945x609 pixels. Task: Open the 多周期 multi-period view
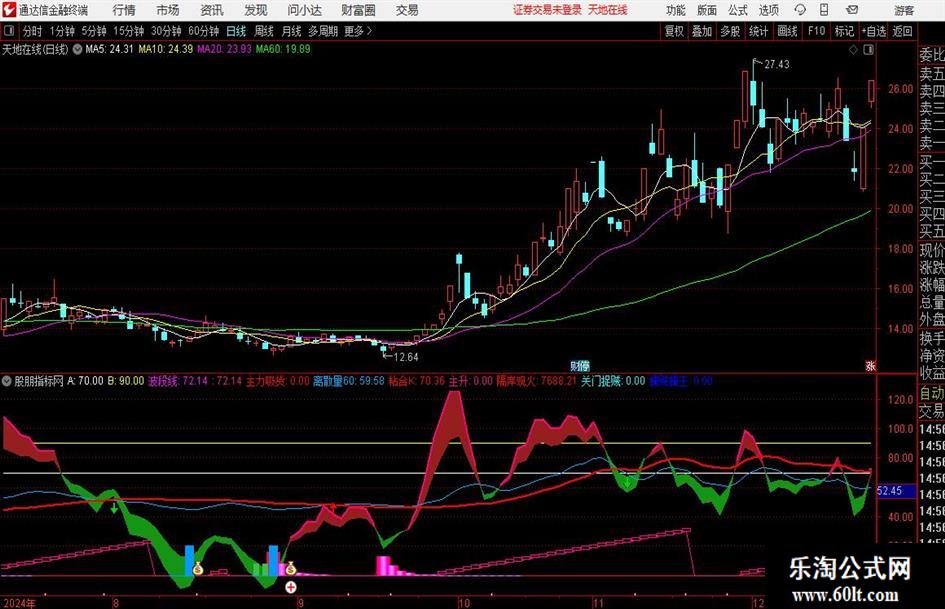[322, 31]
